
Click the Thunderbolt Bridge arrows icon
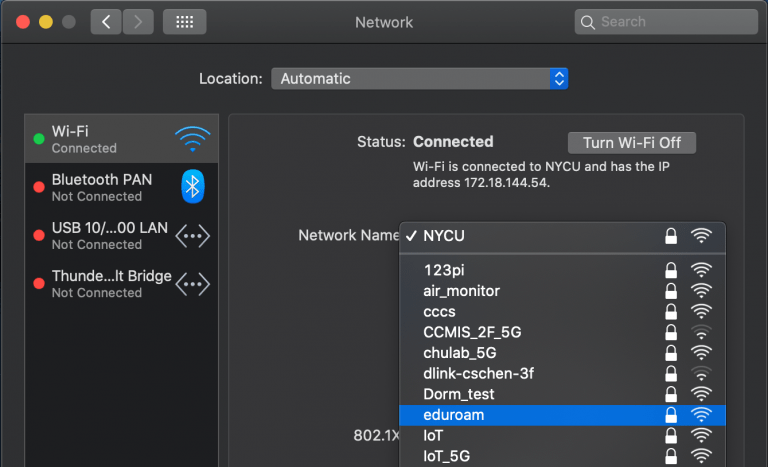click(x=192, y=284)
